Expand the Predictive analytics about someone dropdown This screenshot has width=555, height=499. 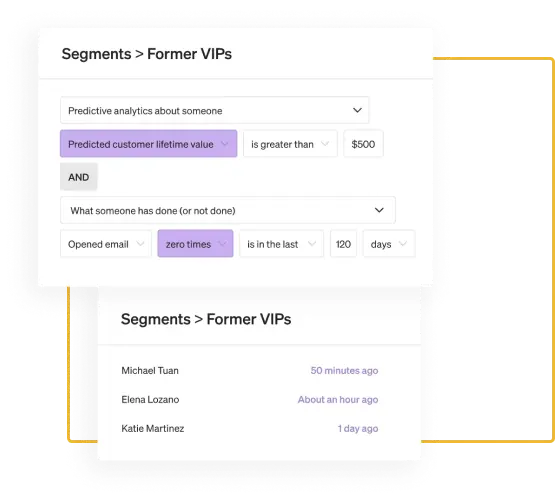(x=214, y=110)
